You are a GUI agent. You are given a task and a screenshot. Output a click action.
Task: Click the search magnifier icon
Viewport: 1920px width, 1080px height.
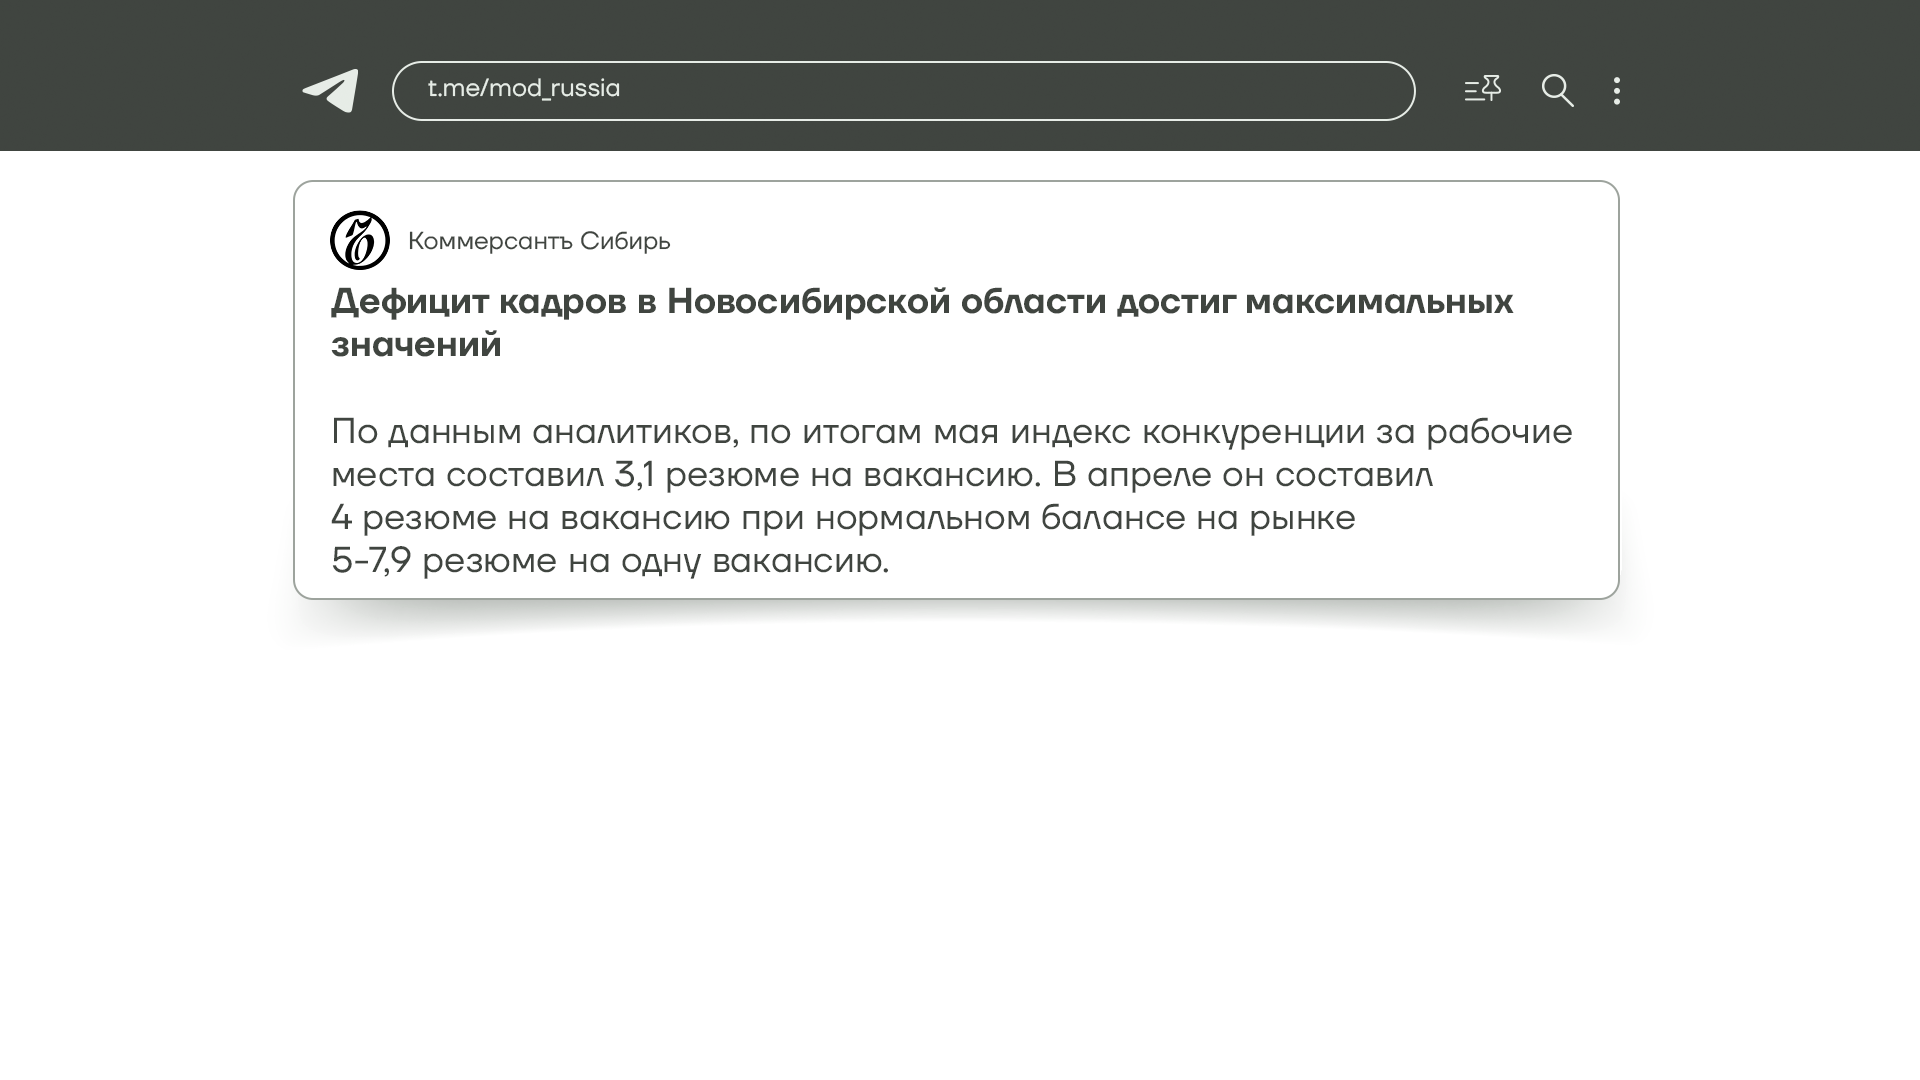coord(1557,91)
